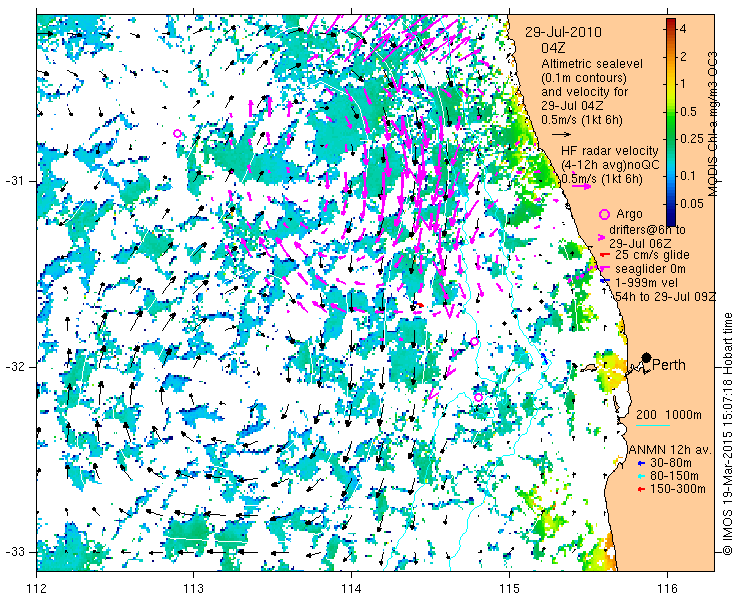The width and height of the screenshot is (740, 600).
Task: Click the black altimetric velocity scale arrow
Action: (562, 134)
